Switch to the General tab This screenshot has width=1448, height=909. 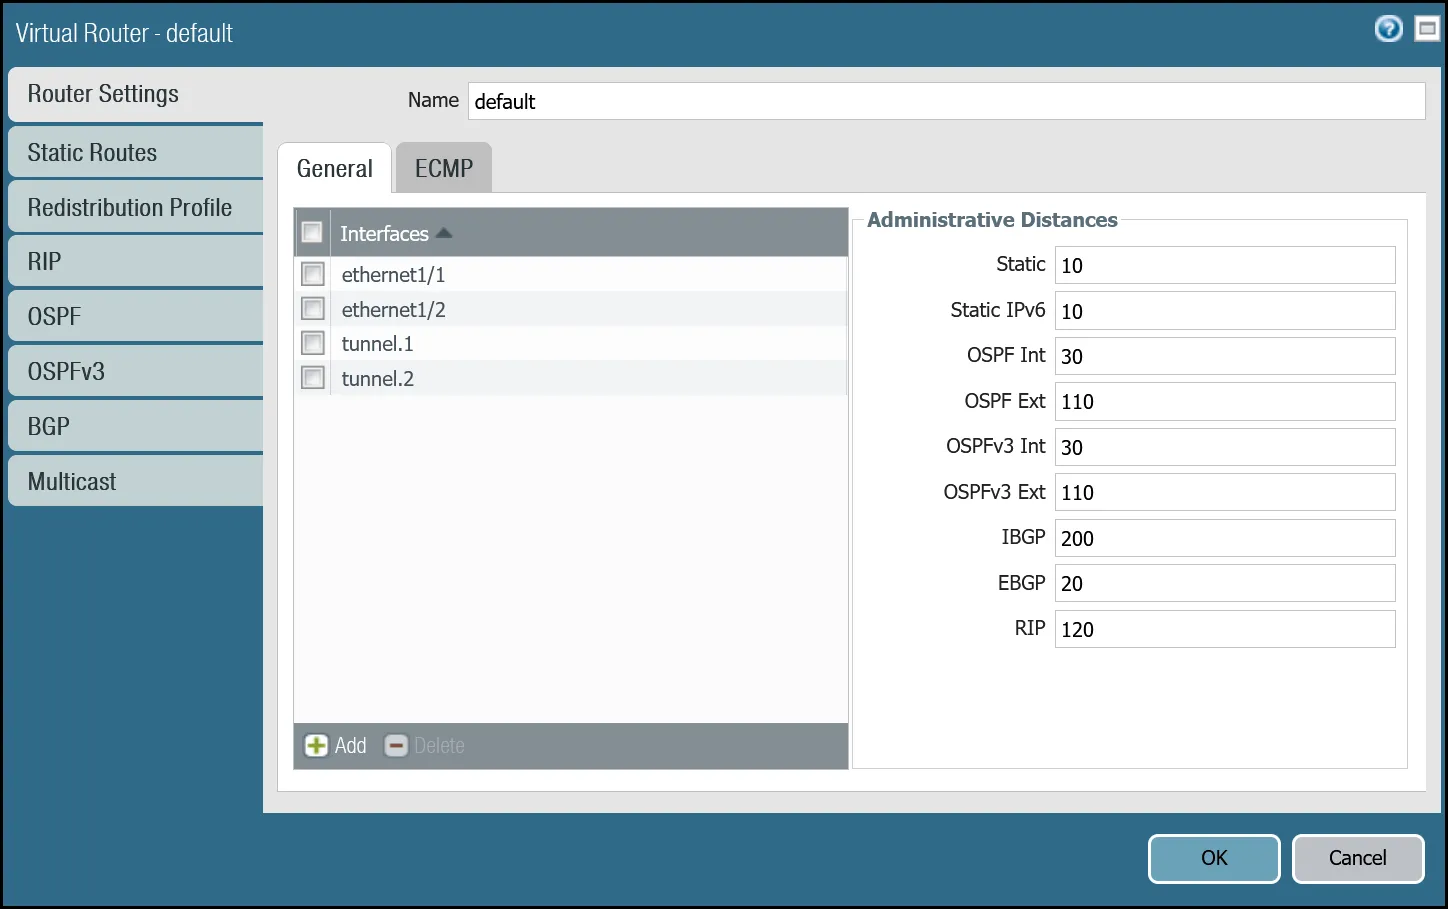coord(335,168)
